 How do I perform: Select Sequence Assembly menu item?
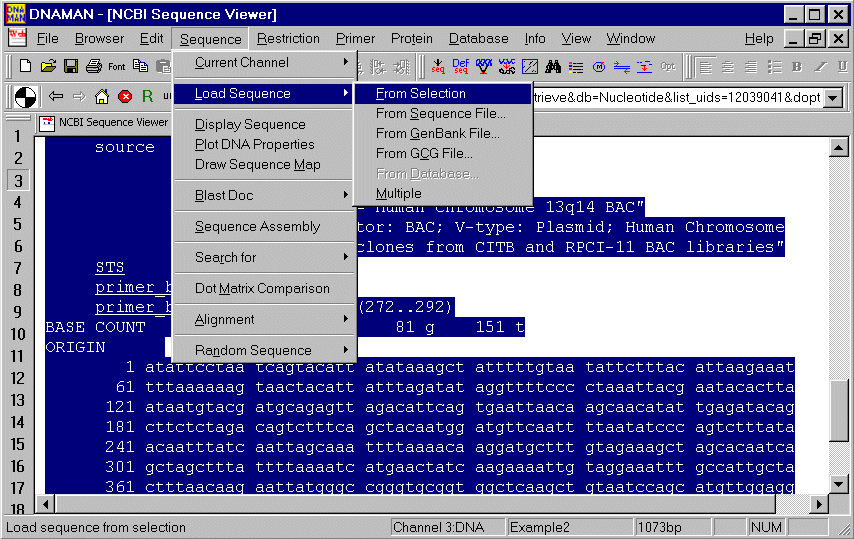(265, 226)
